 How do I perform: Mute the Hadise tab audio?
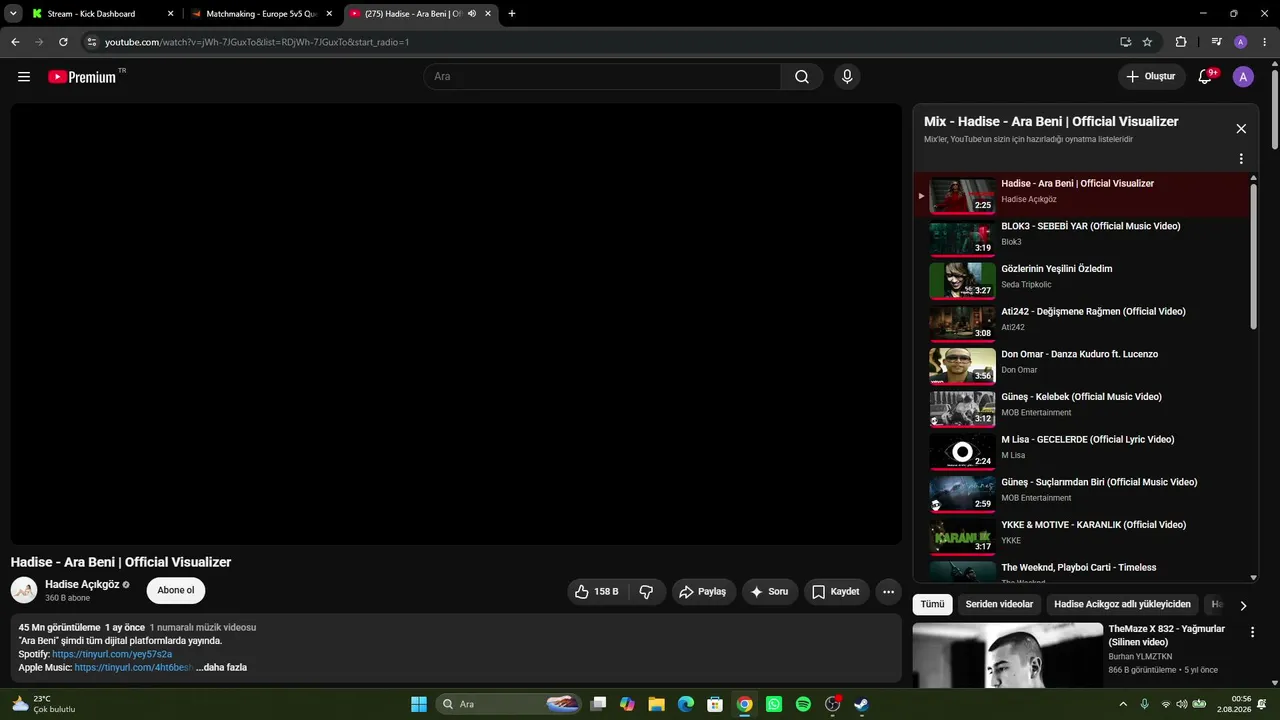point(472,14)
